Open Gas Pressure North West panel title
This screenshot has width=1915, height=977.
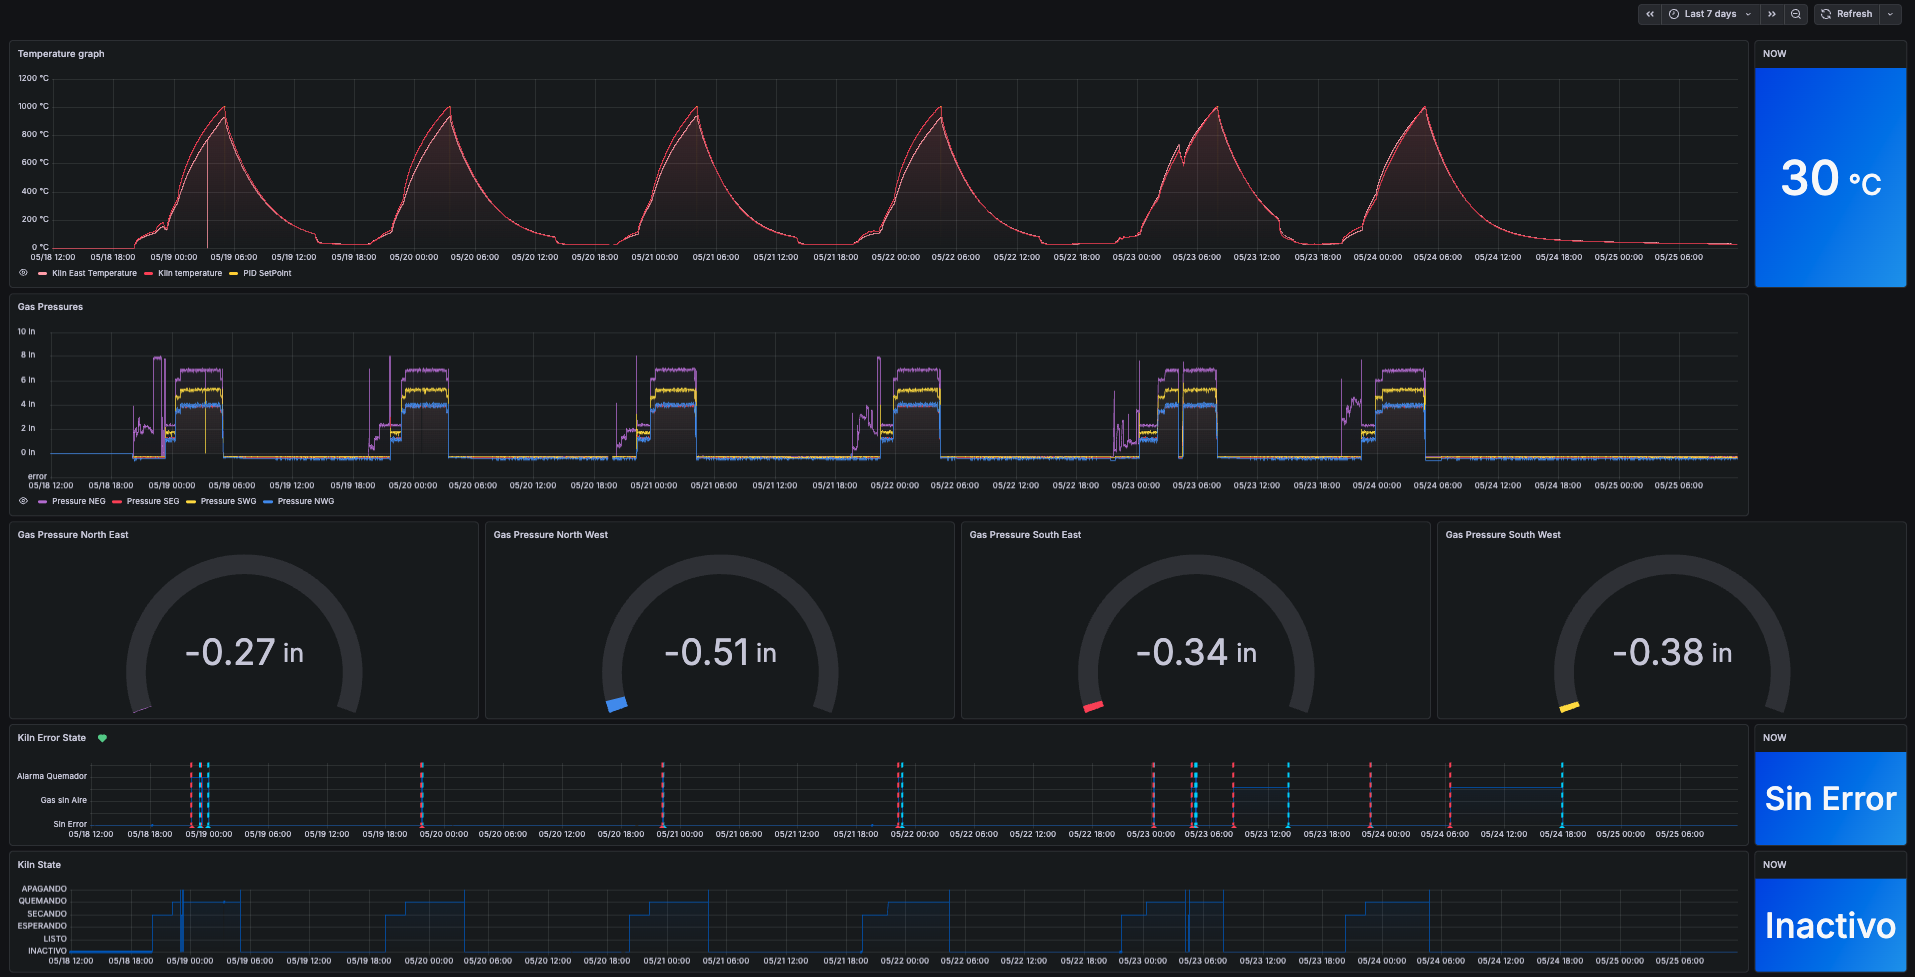pos(550,535)
